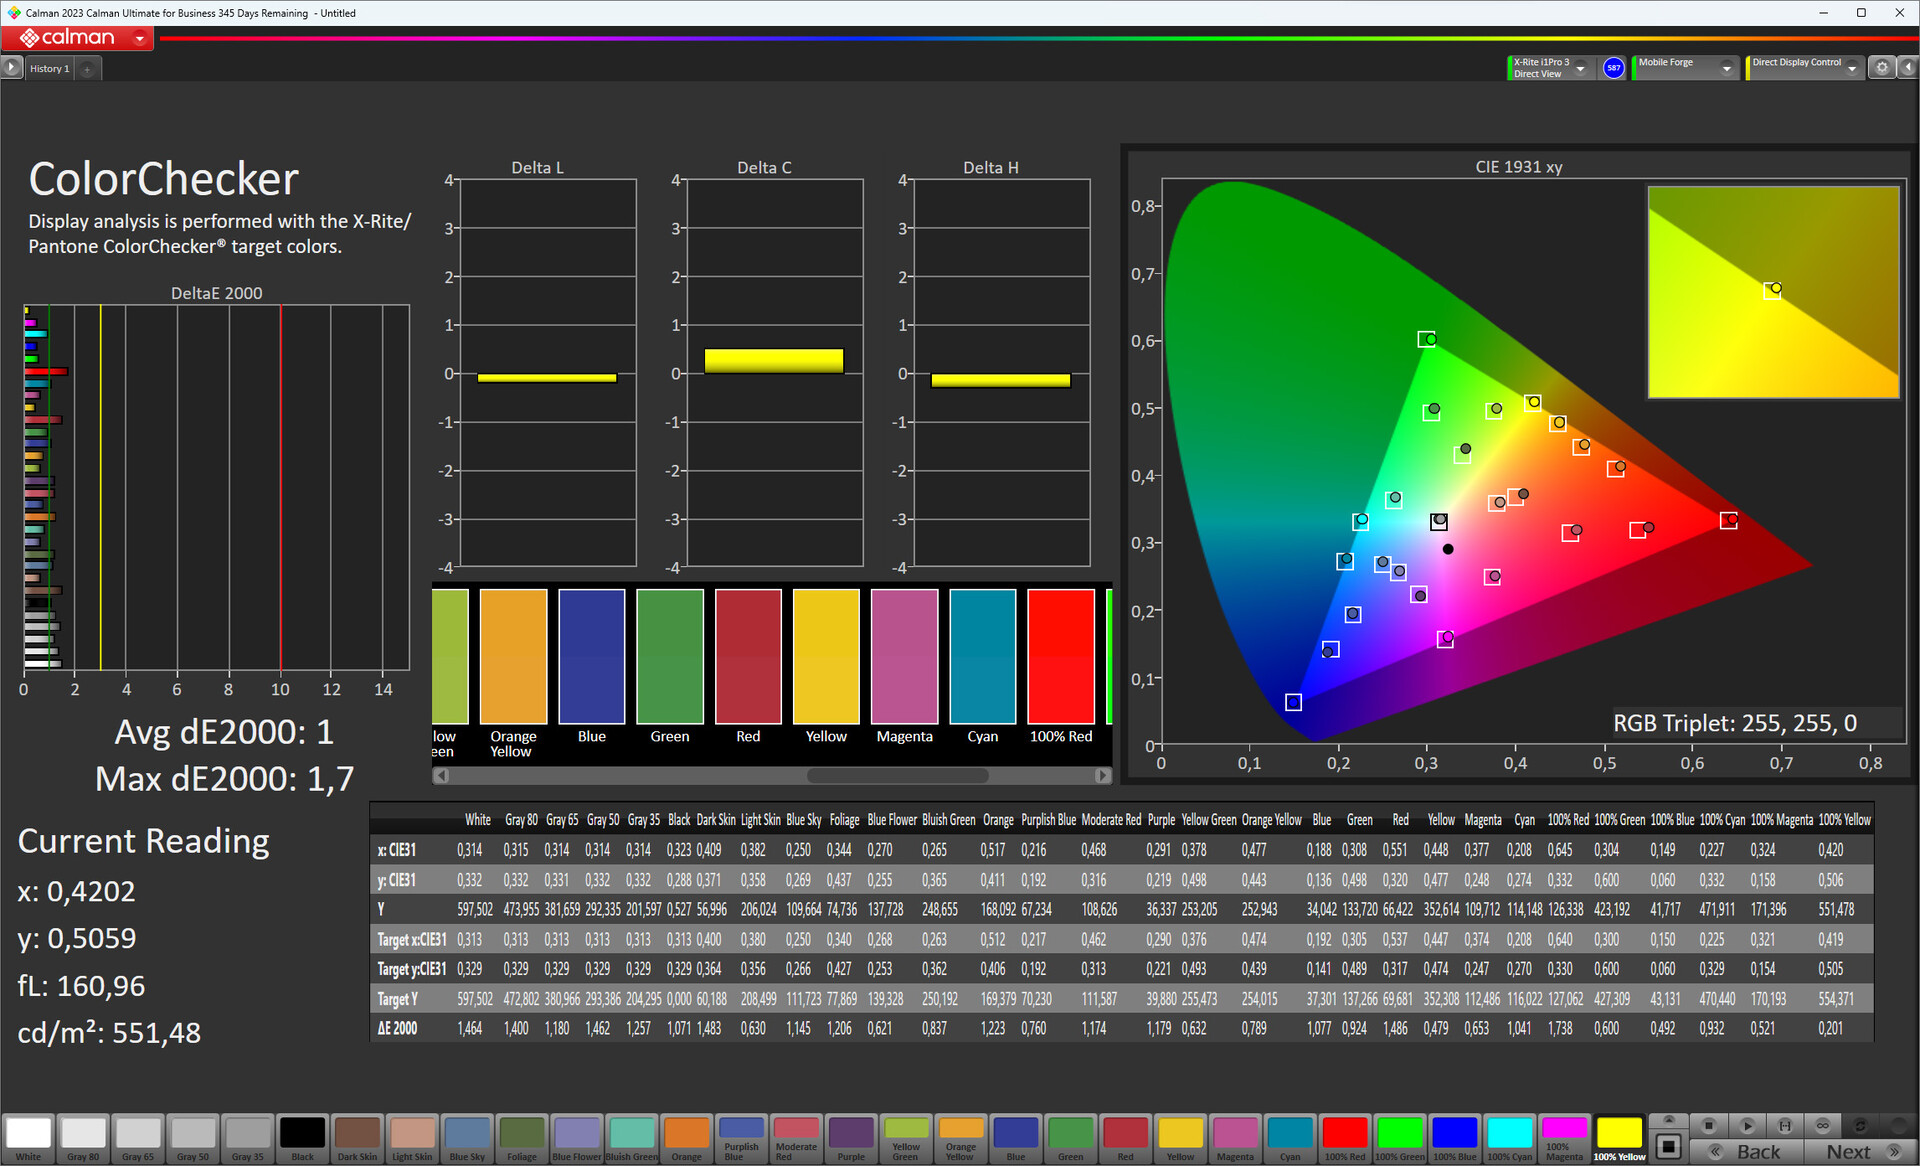The image size is (1920, 1166).
Task: Select the 100% Red patch
Action: pyautogui.click(x=1344, y=1139)
